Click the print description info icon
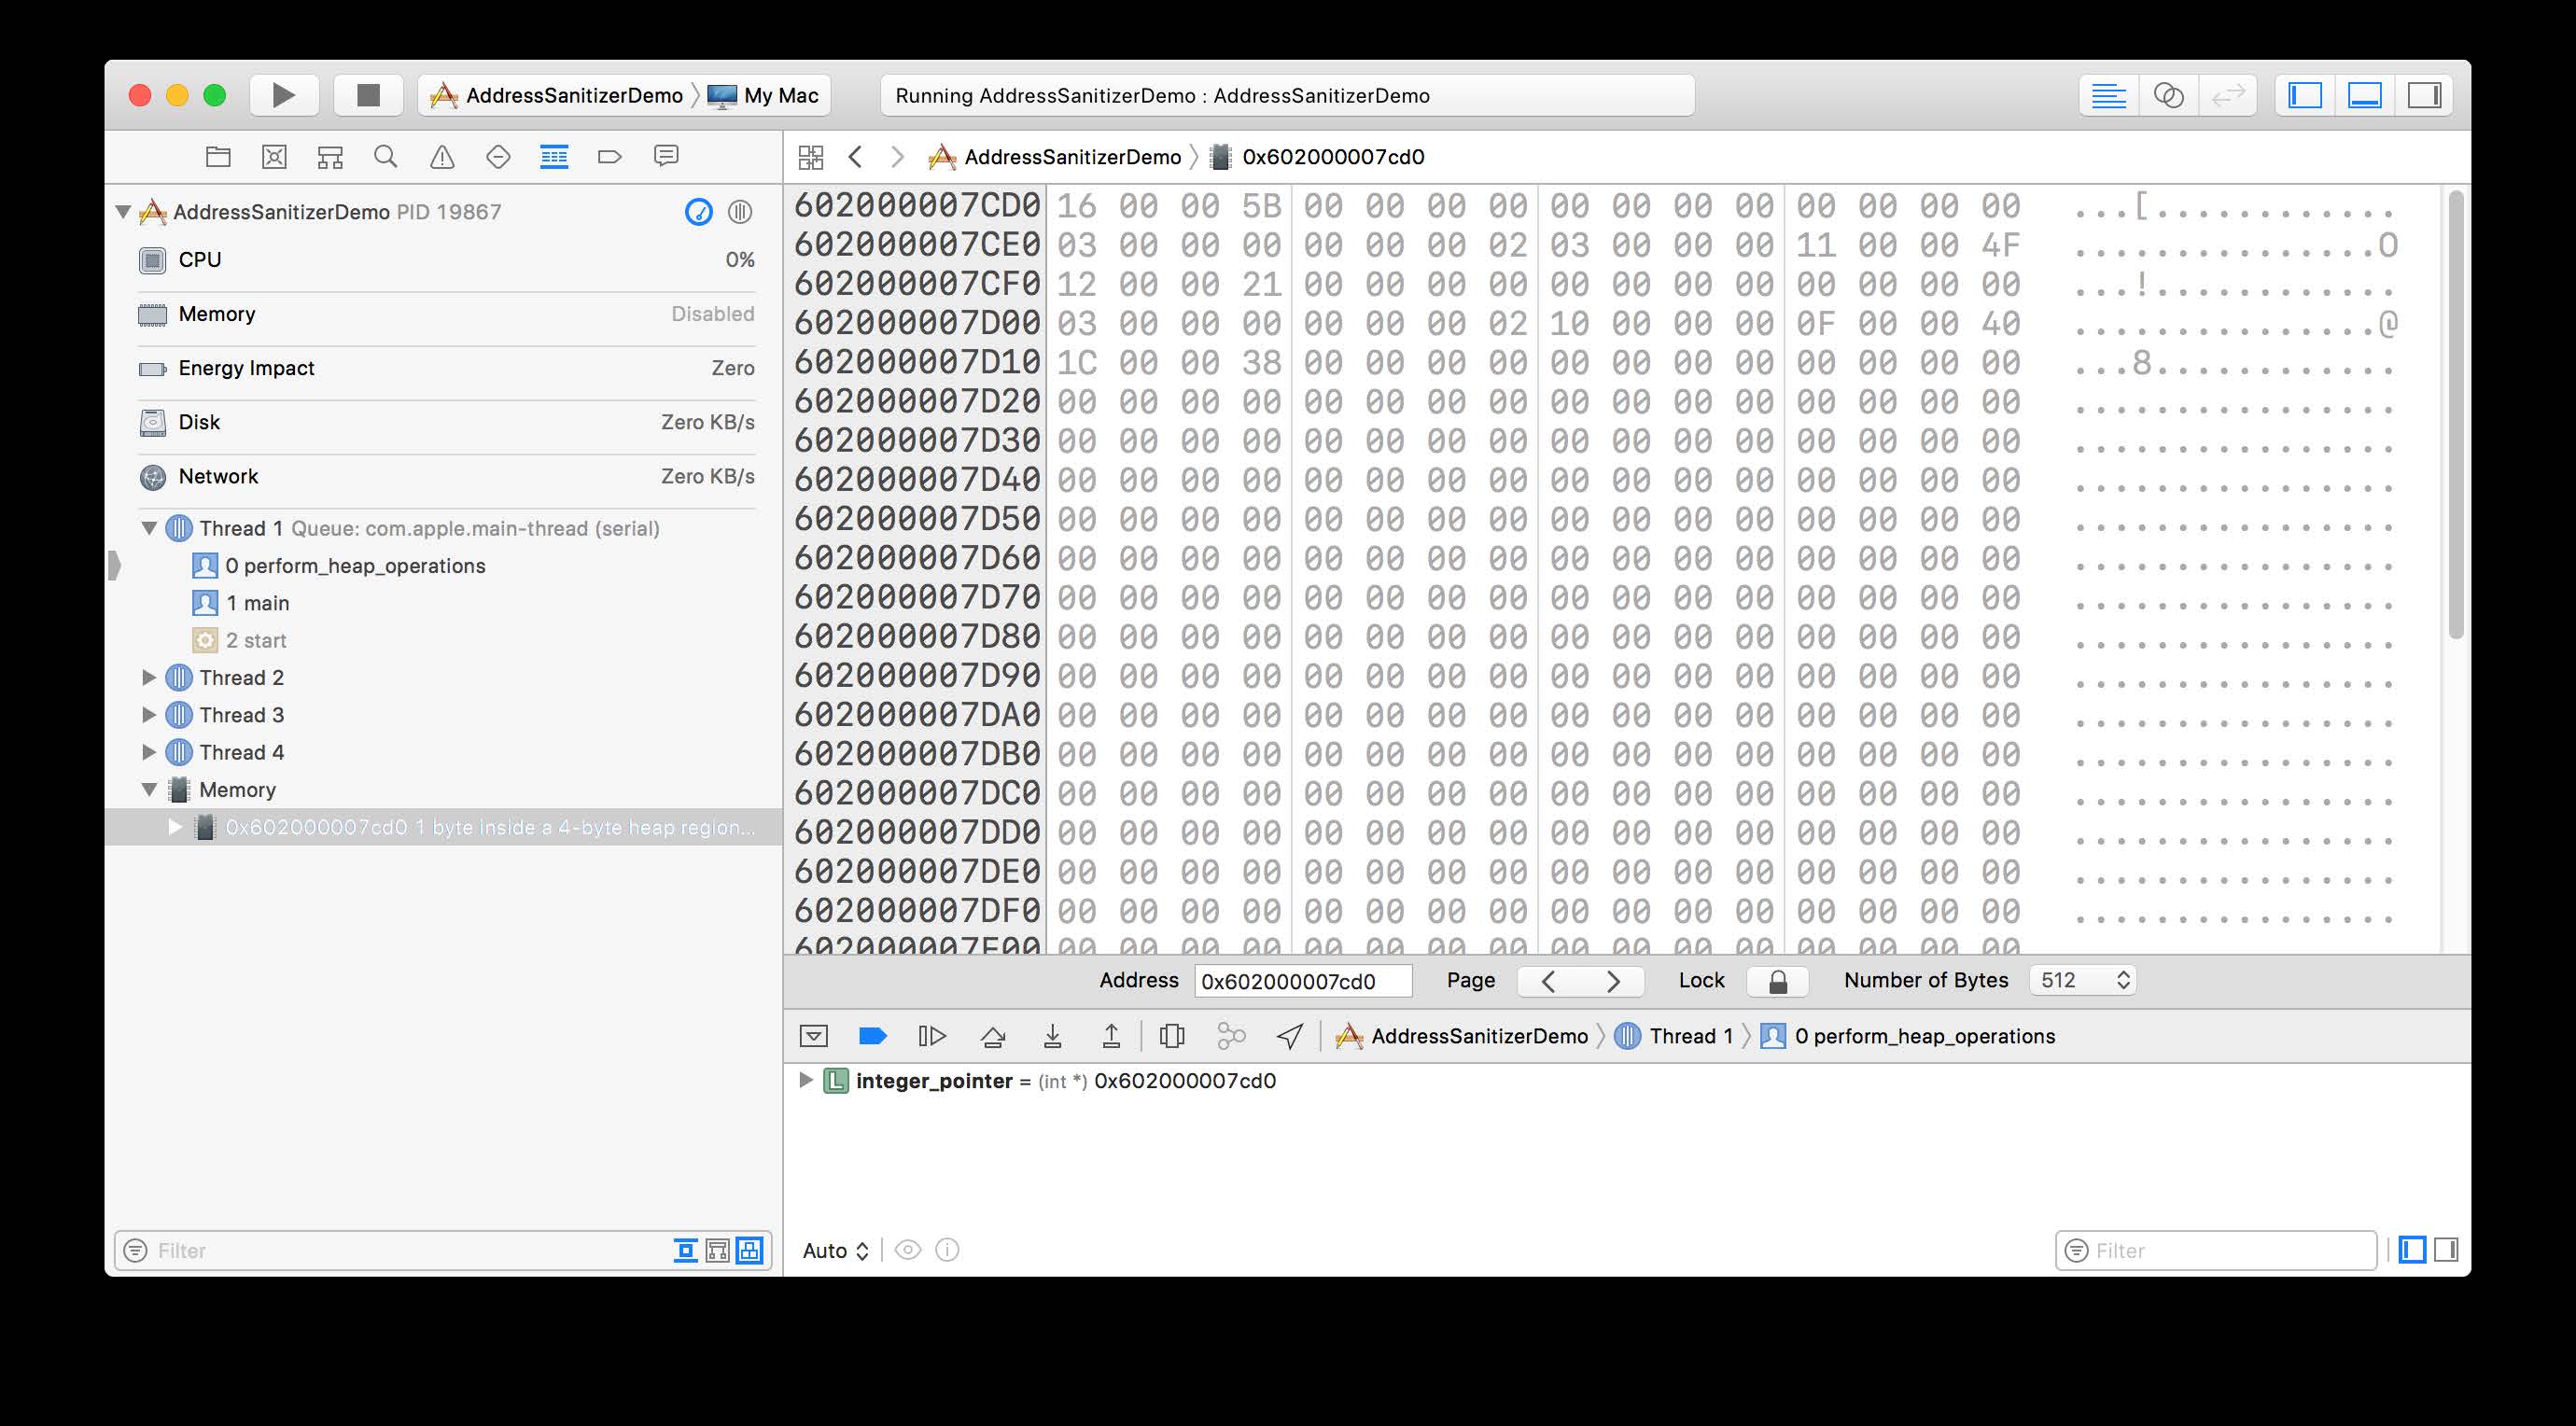 pos(947,1250)
